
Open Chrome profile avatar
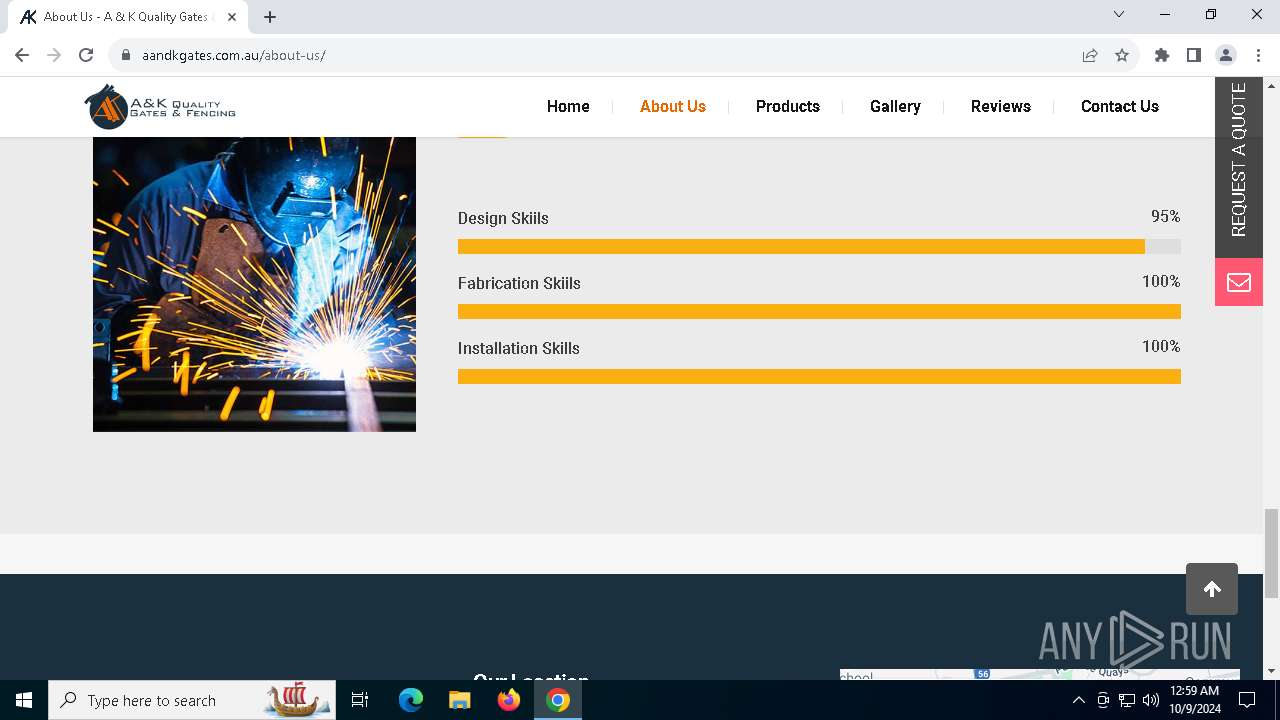1226,55
